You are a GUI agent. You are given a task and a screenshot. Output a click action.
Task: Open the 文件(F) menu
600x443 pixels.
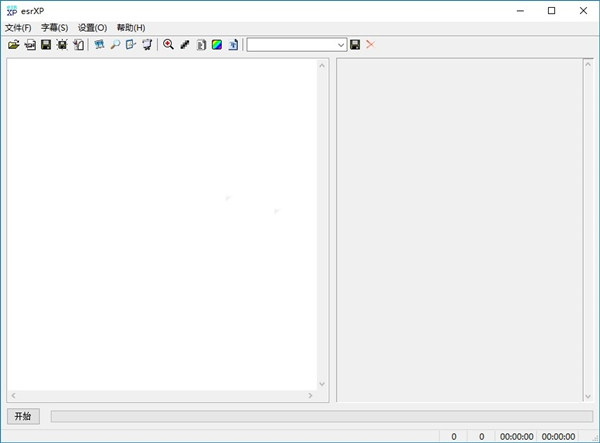pos(18,28)
